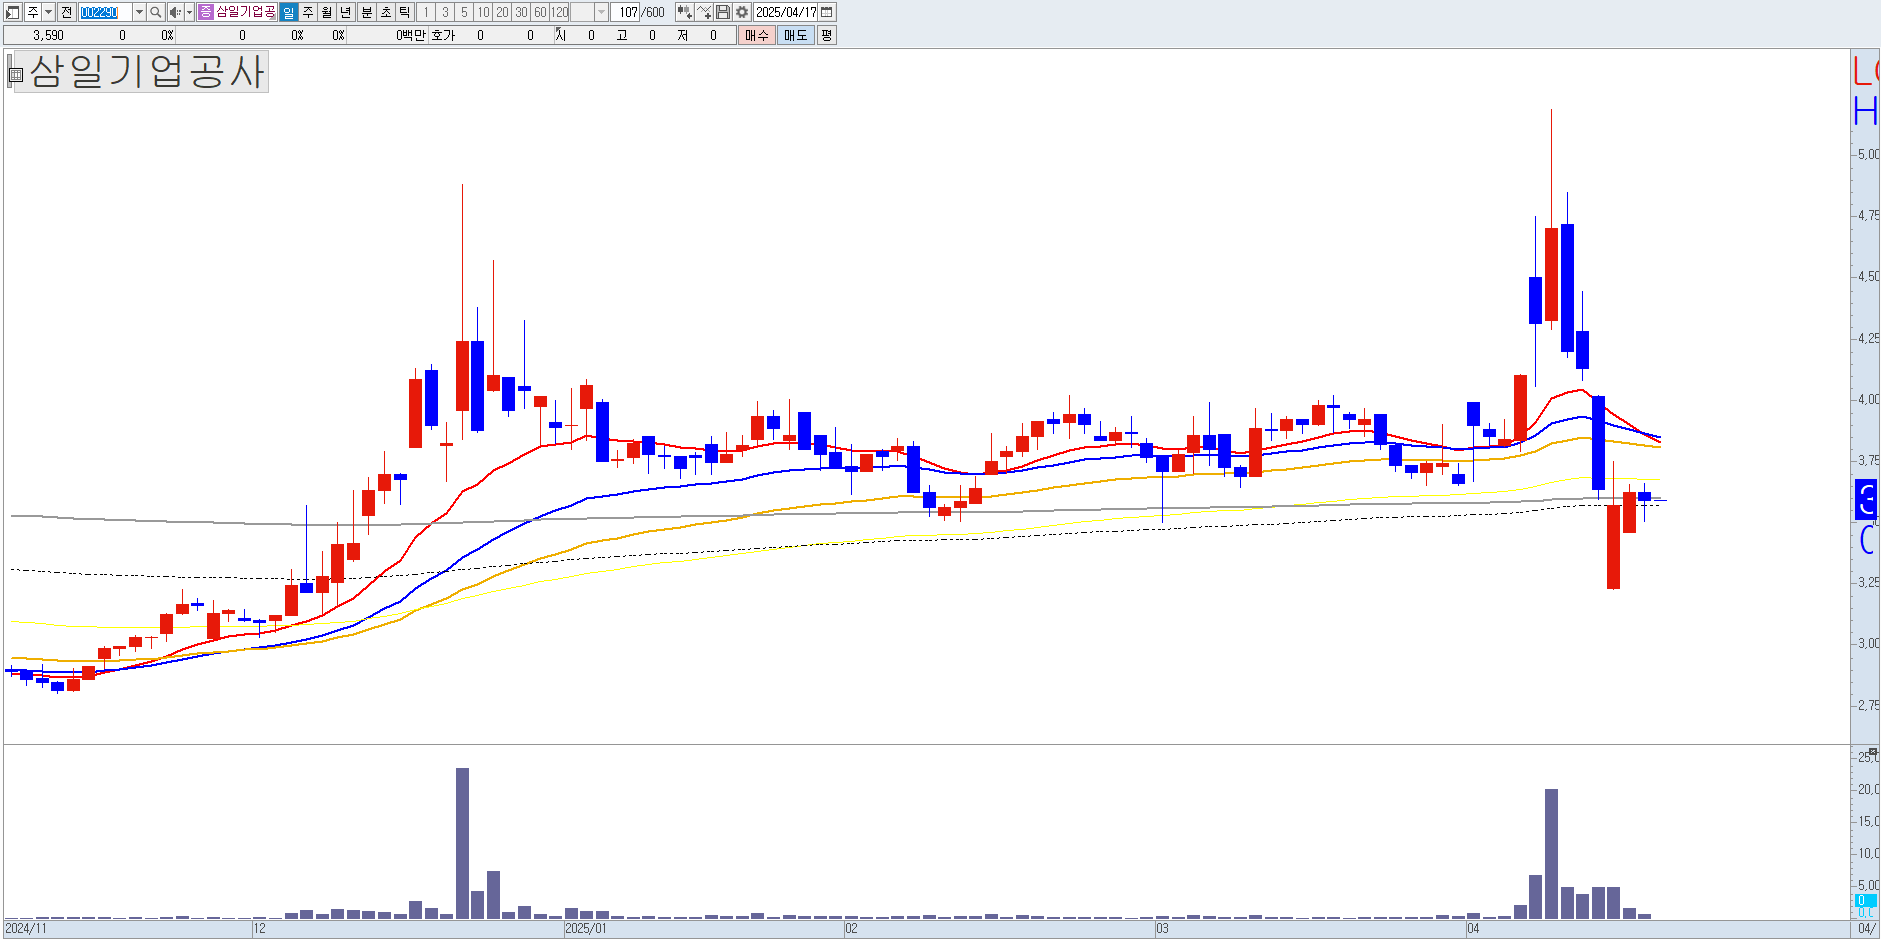Switch to the 틱 tick chart period

pyautogui.click(x=405, y=12)
